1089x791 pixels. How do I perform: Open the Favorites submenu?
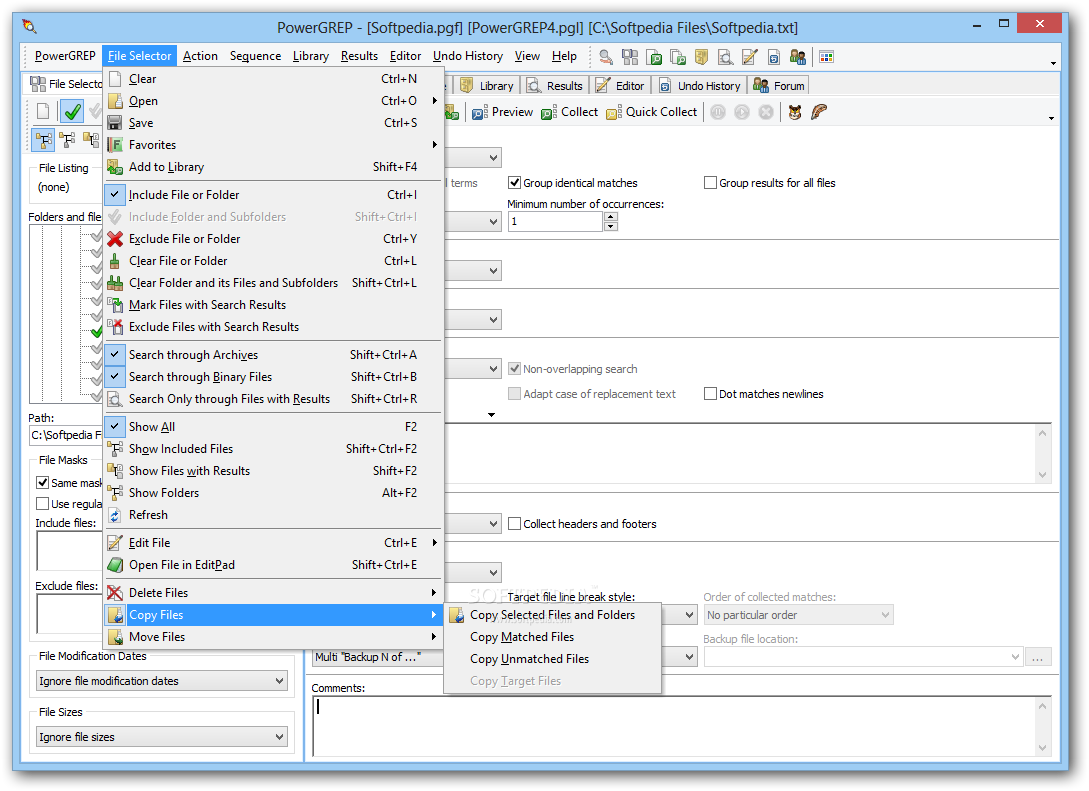[273, 144]
